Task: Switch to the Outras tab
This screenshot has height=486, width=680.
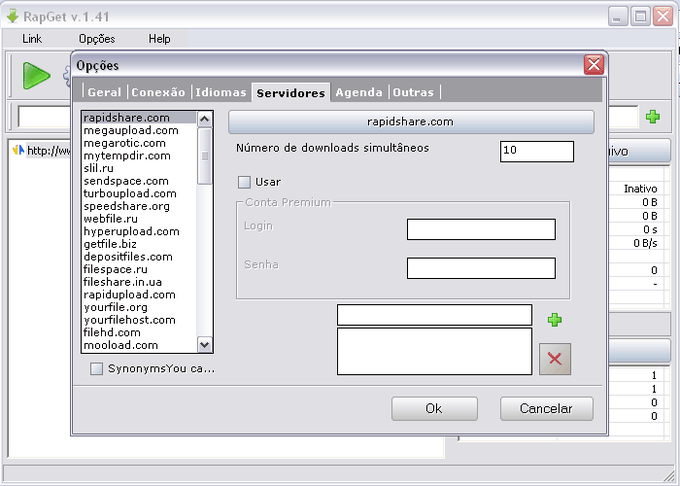Action: click(x=413, y=92)
